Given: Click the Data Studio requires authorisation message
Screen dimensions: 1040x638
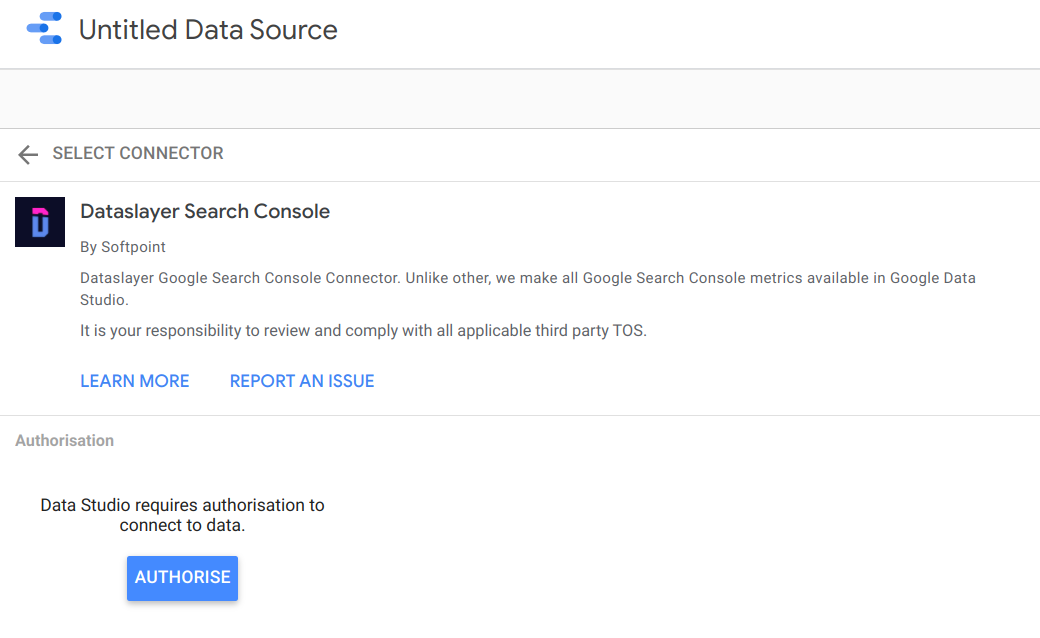Looking at the screenshot, I should coord(182,505).
